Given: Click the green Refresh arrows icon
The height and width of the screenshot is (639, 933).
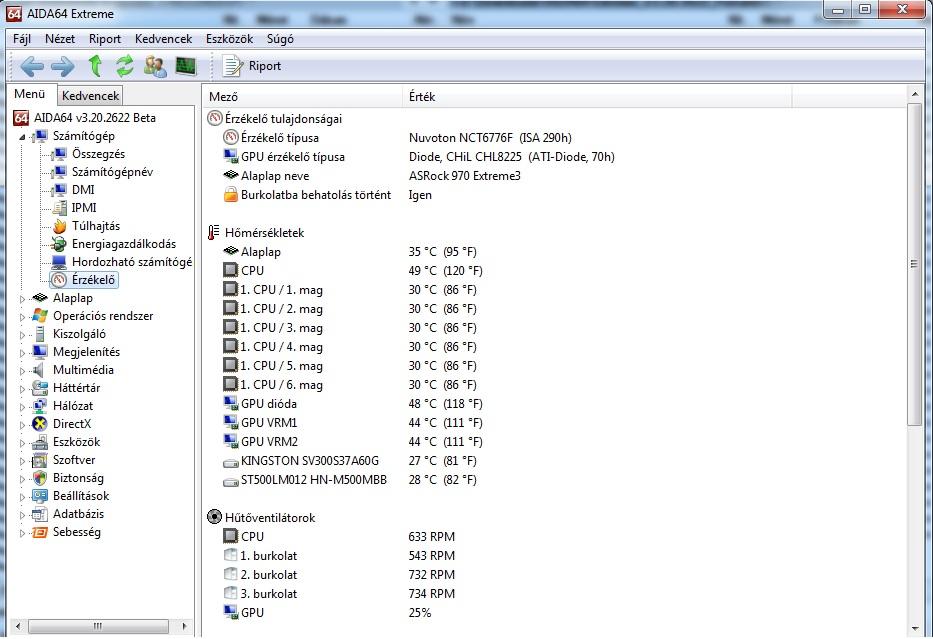Looking at the screenshot, I should click(x=125, y=65).
